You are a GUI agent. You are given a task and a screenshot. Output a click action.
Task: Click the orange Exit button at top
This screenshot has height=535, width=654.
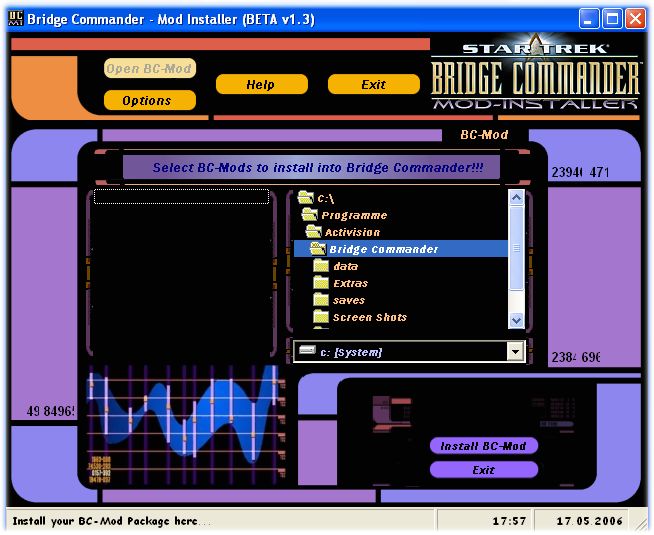[373, 85]
